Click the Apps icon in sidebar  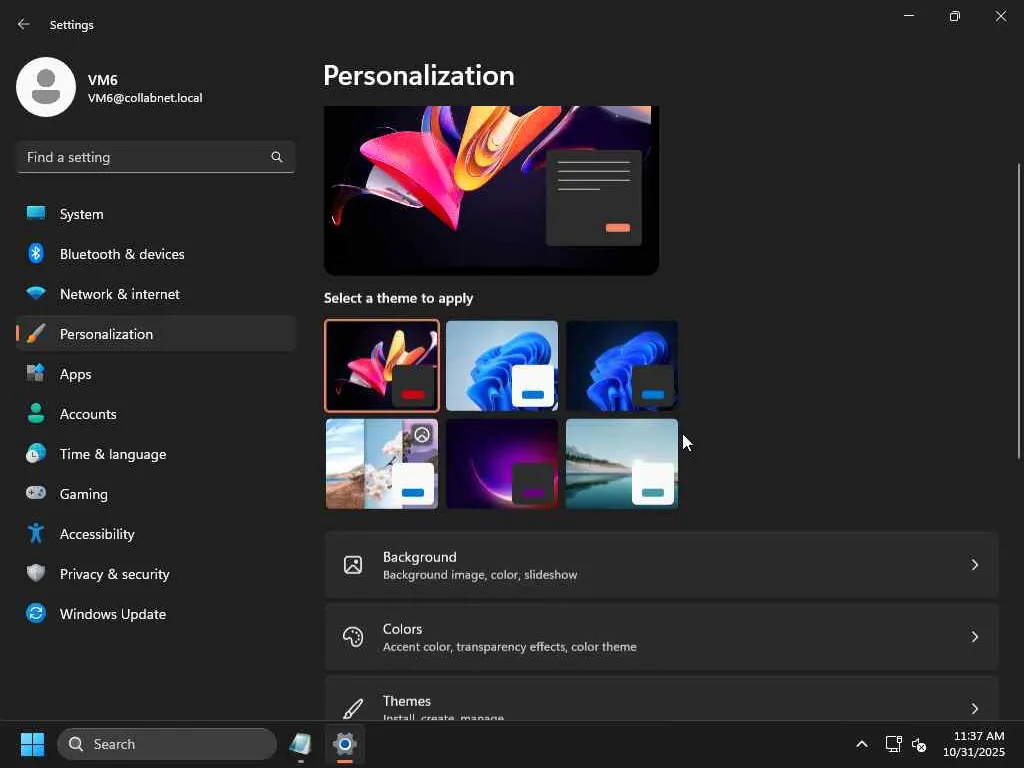click(36, 374)
